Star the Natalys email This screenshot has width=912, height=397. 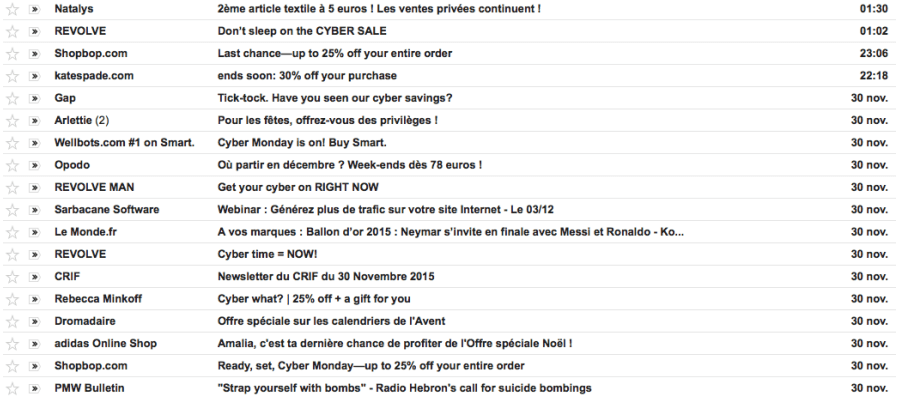12,9
